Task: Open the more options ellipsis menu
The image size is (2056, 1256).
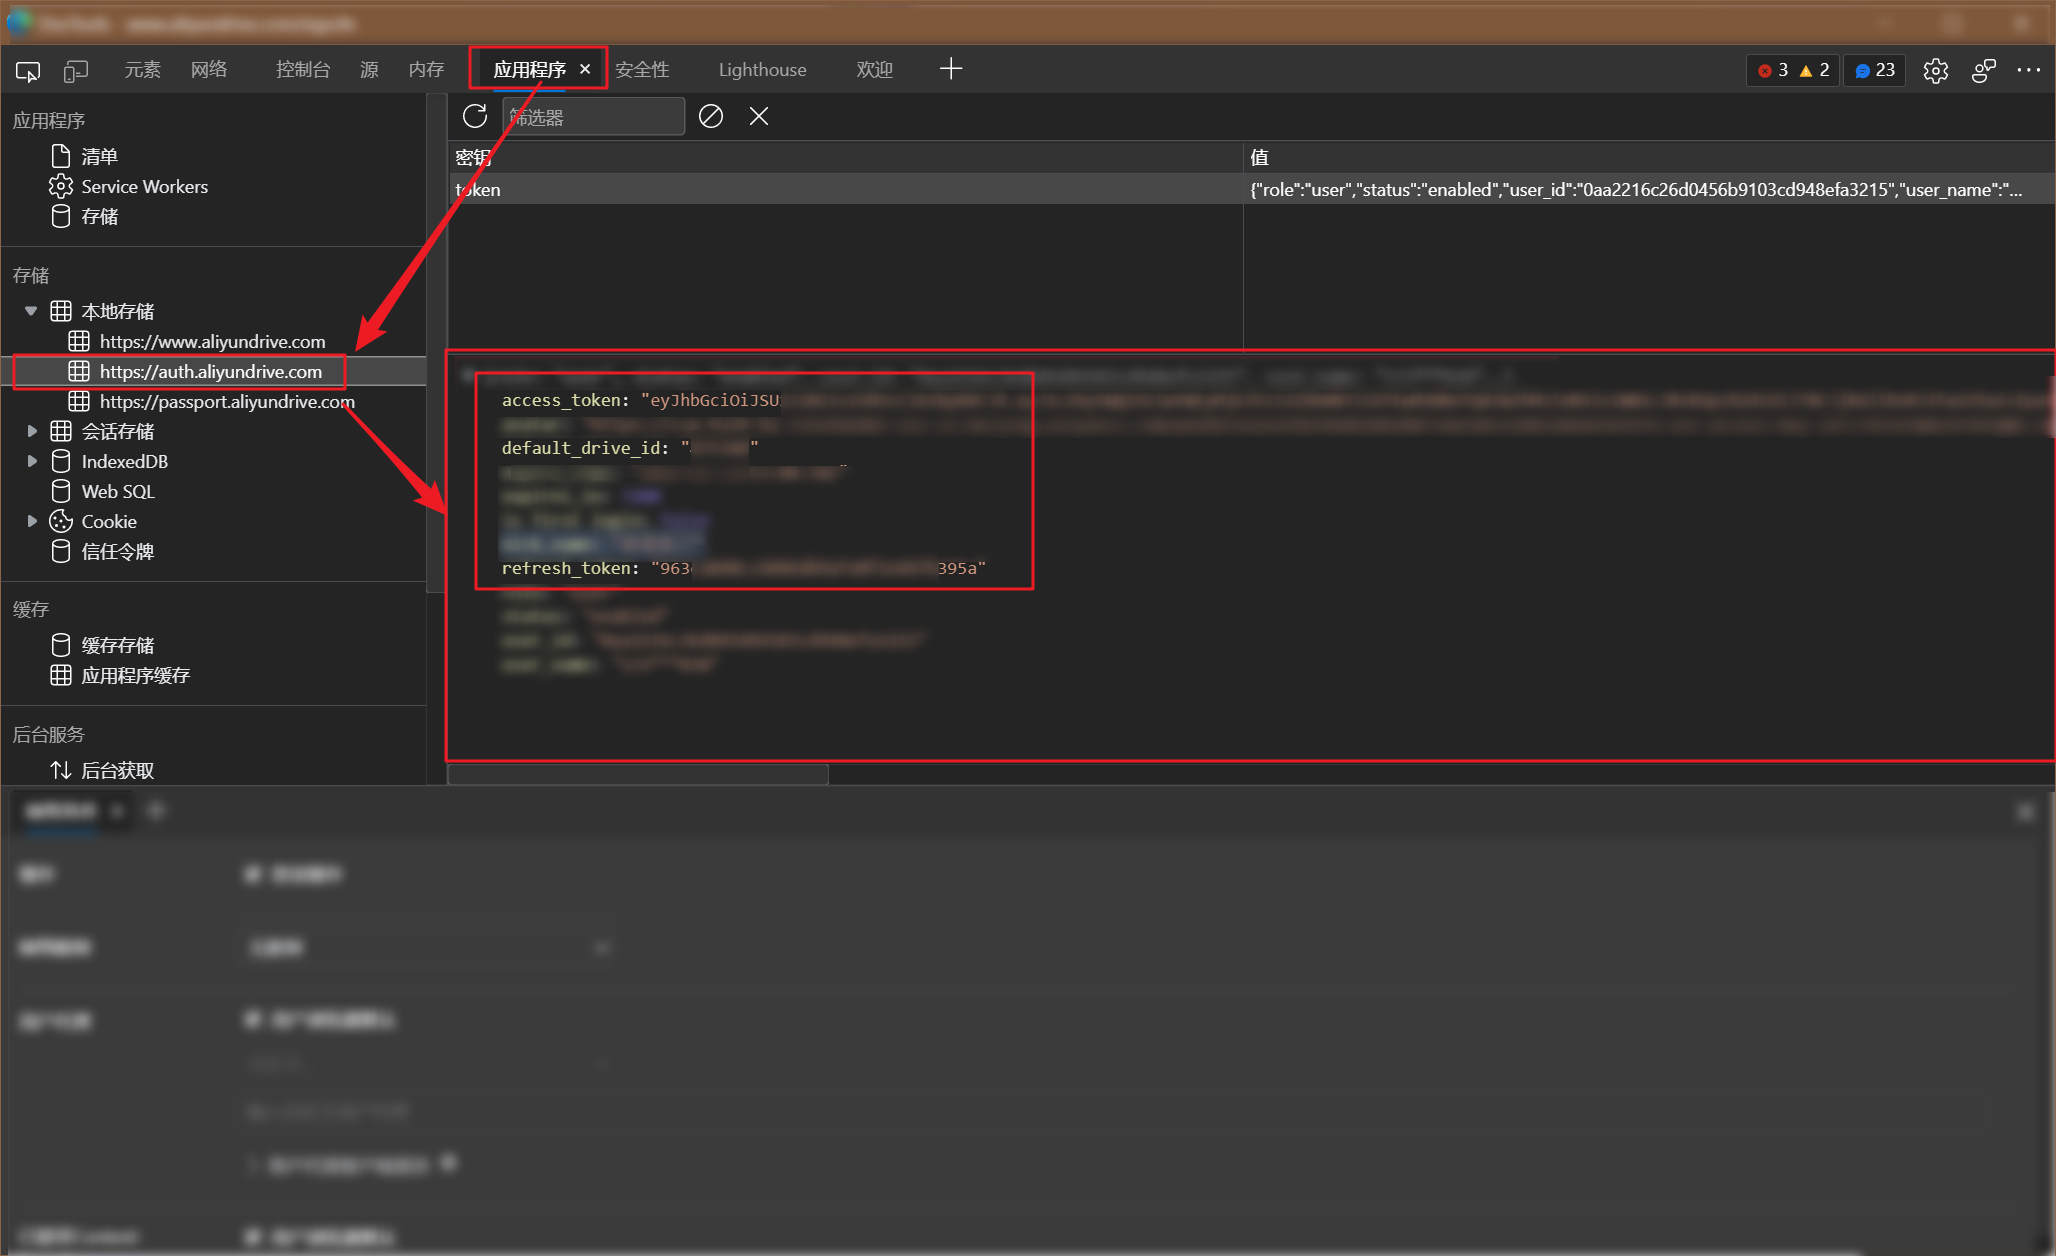Action: click(2029, 70)
